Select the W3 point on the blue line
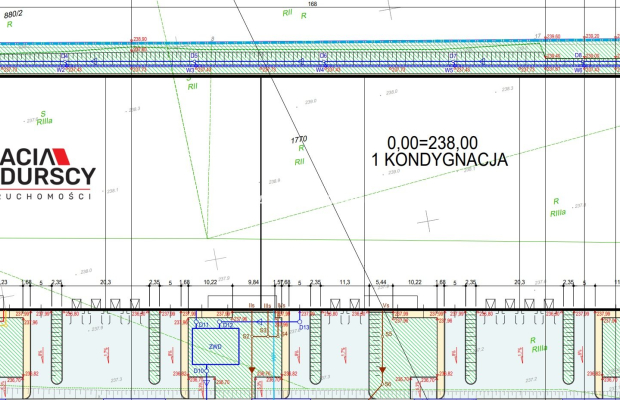Viewport: 620px width, 400px height. tap(191, 70)
